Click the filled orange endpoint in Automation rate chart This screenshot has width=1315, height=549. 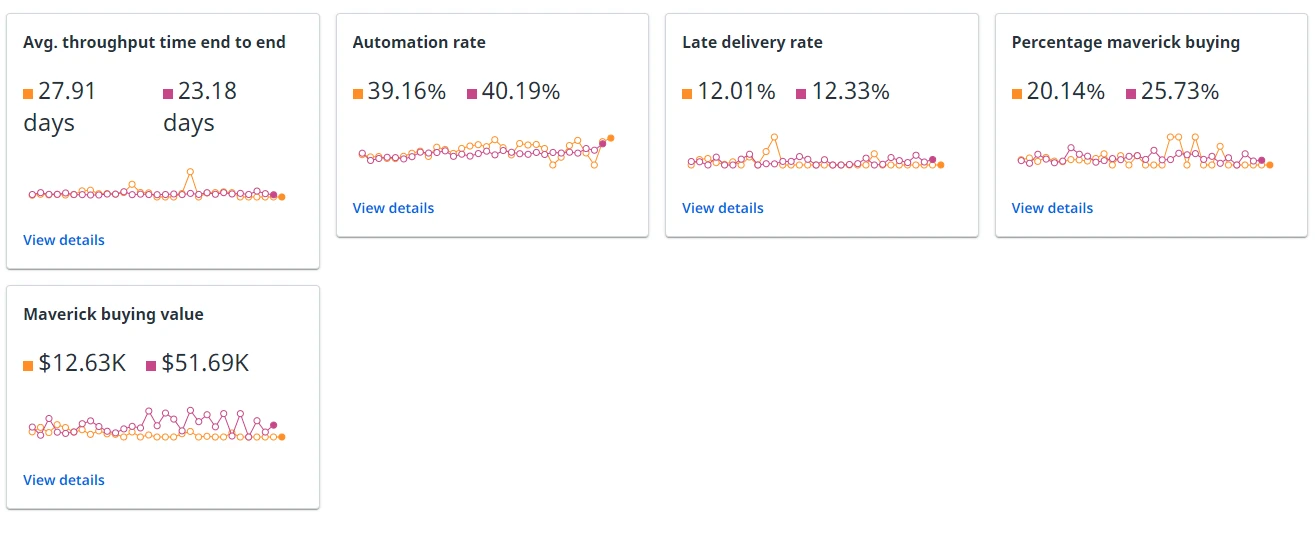[611, 138]
